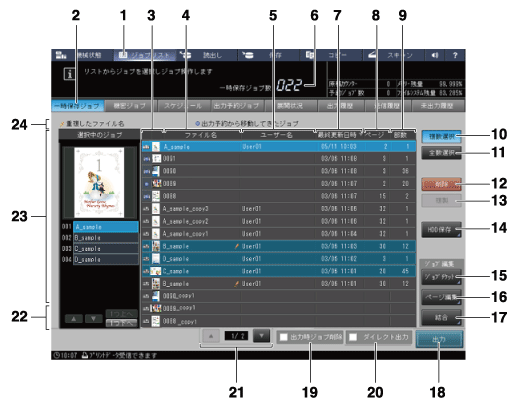
Task: Open the コピー copy tab
Action: (331, 55)
